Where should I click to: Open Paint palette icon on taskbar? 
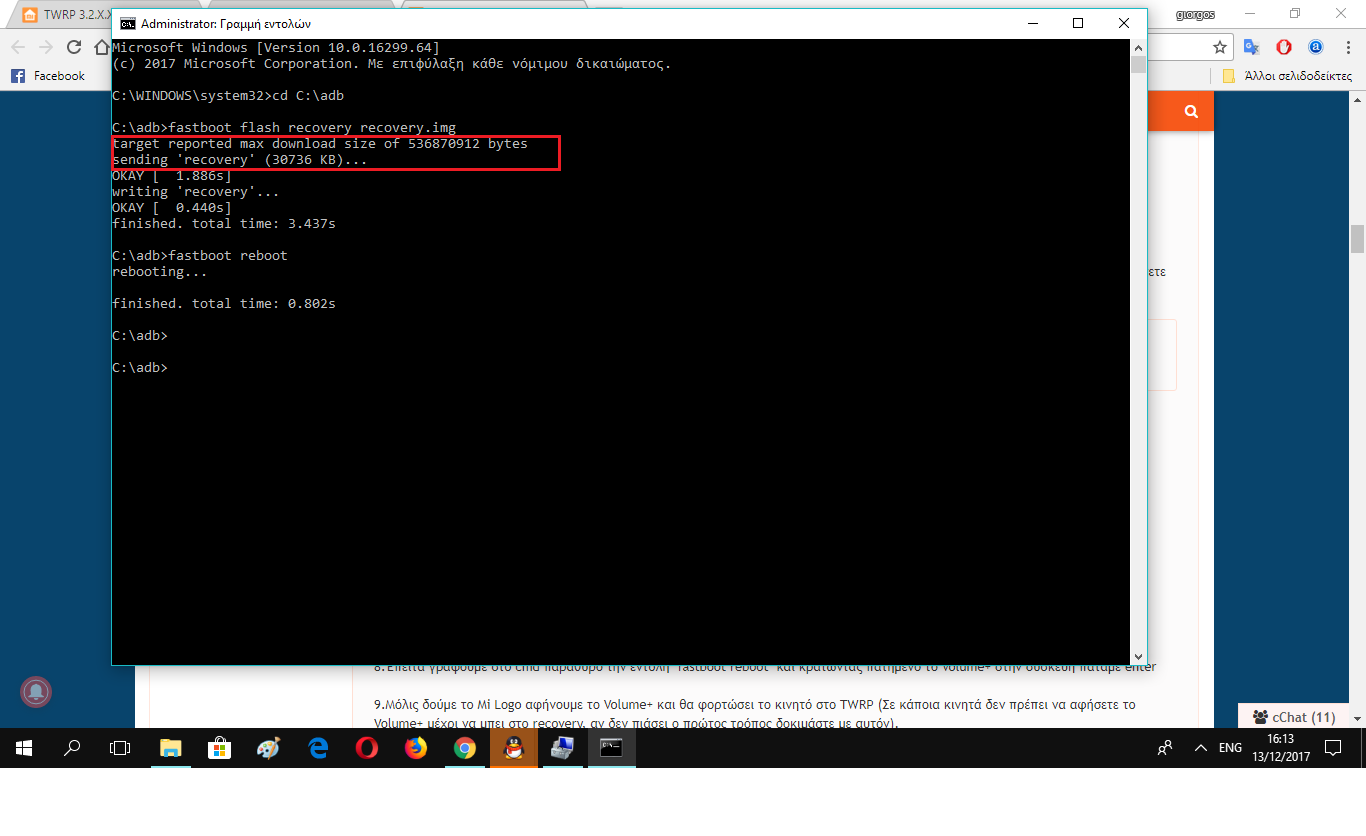coord(269,747)
